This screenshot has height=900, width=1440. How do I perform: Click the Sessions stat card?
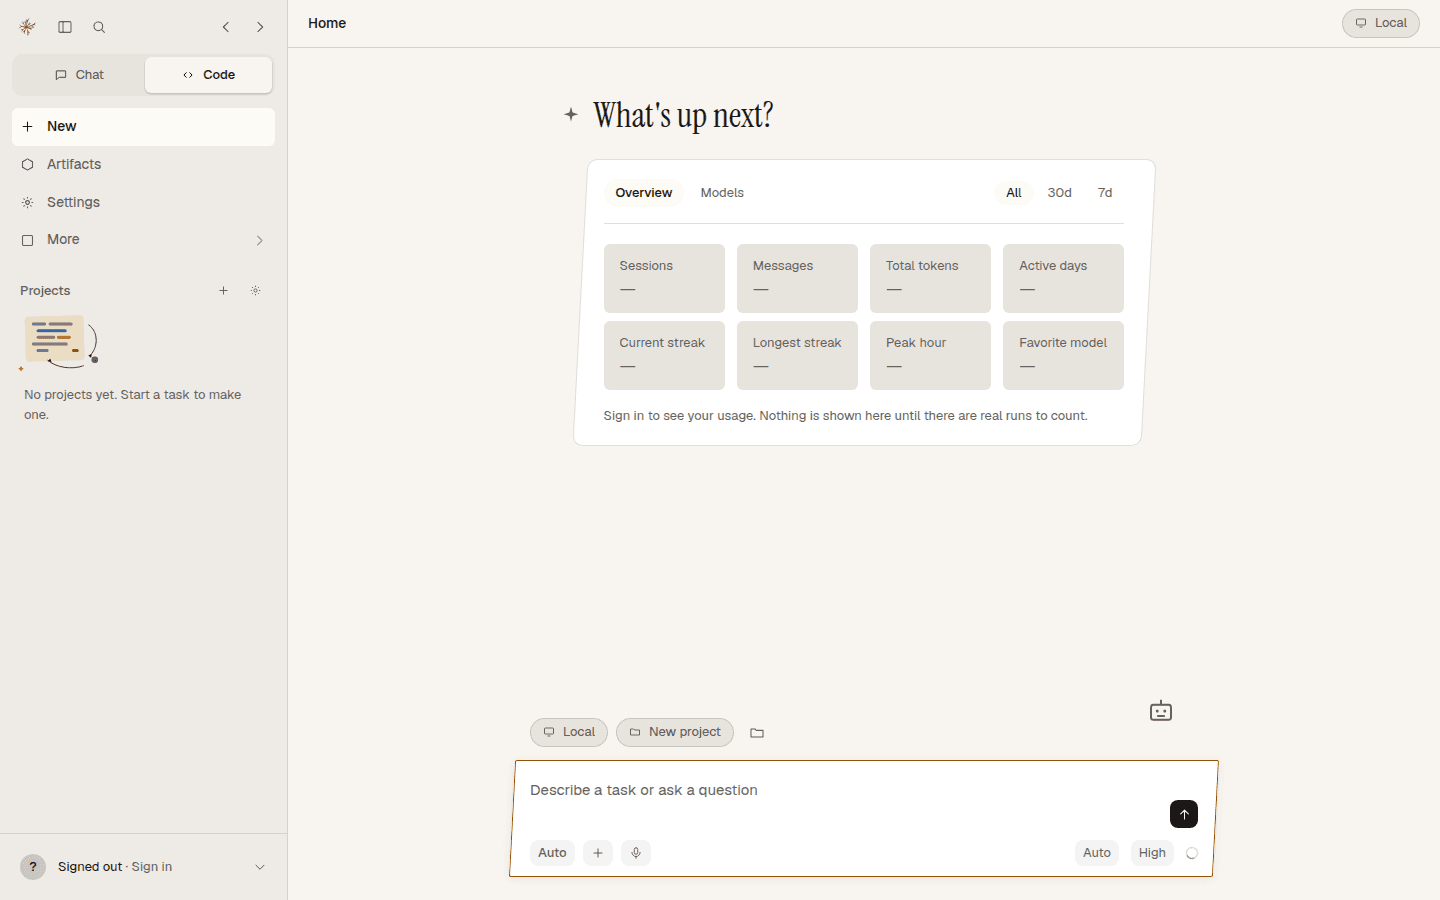[x=664, y=278]
